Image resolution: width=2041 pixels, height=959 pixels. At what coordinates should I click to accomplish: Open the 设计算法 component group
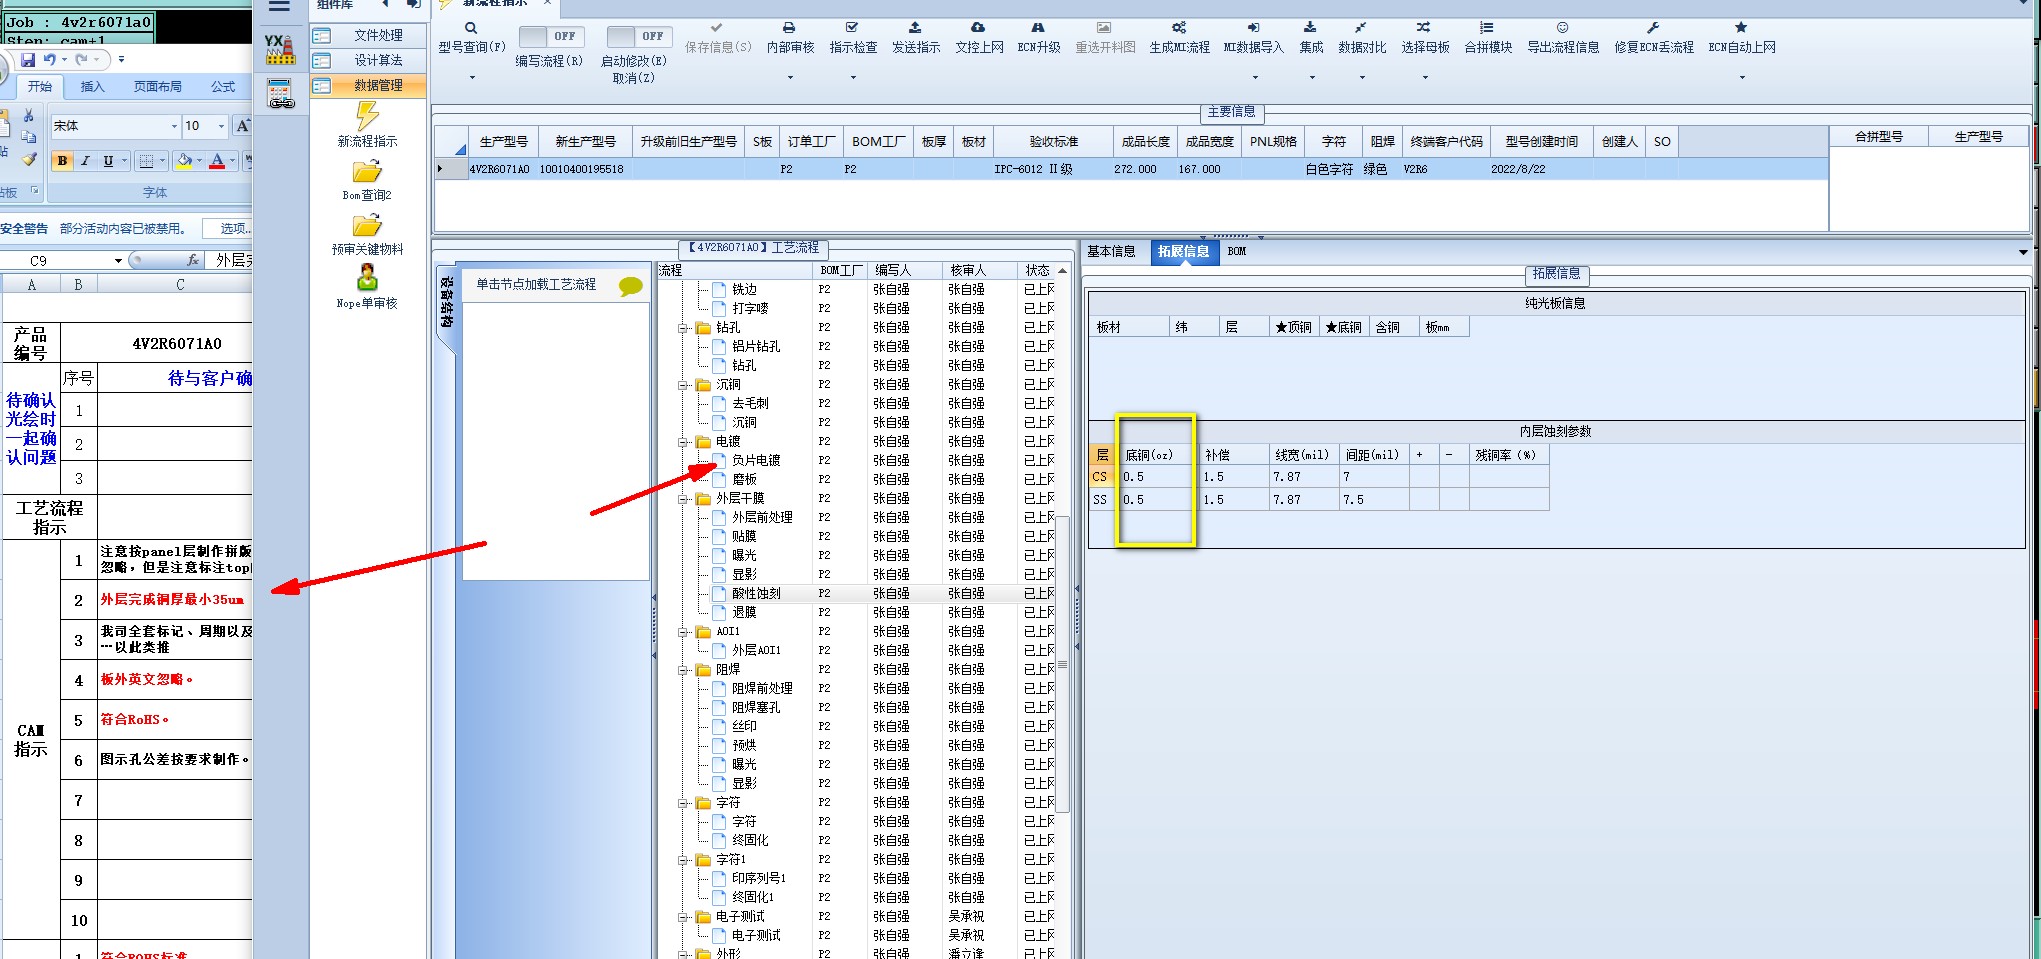(367, 60)
